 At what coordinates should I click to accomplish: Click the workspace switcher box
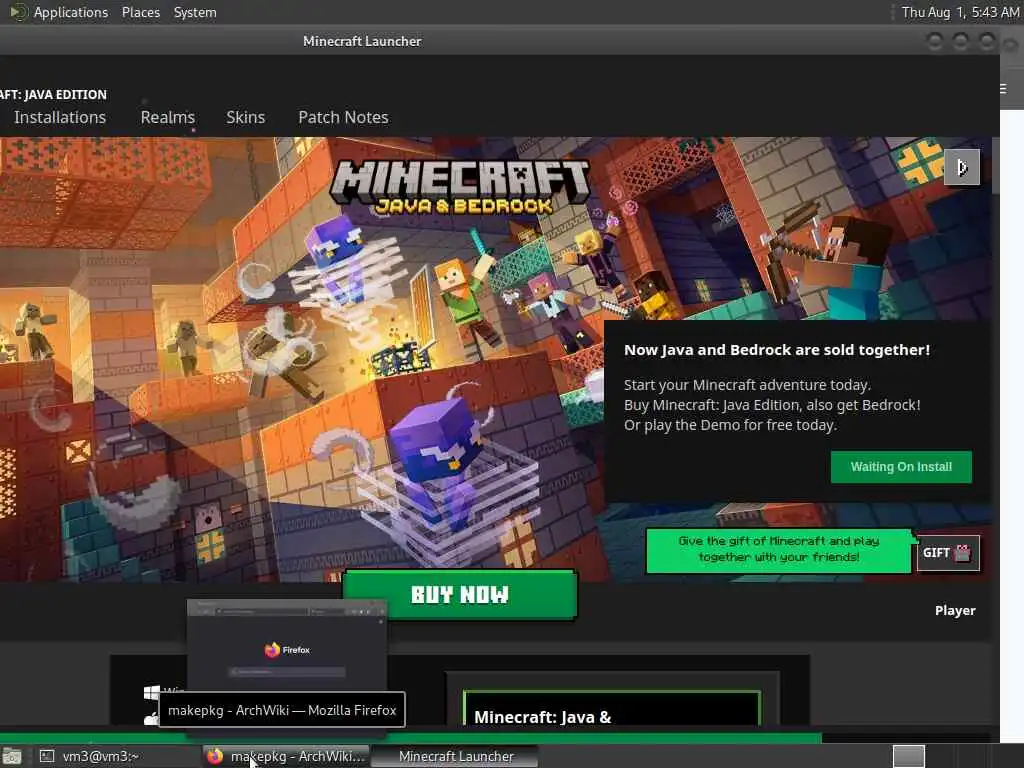coord(908,756)
